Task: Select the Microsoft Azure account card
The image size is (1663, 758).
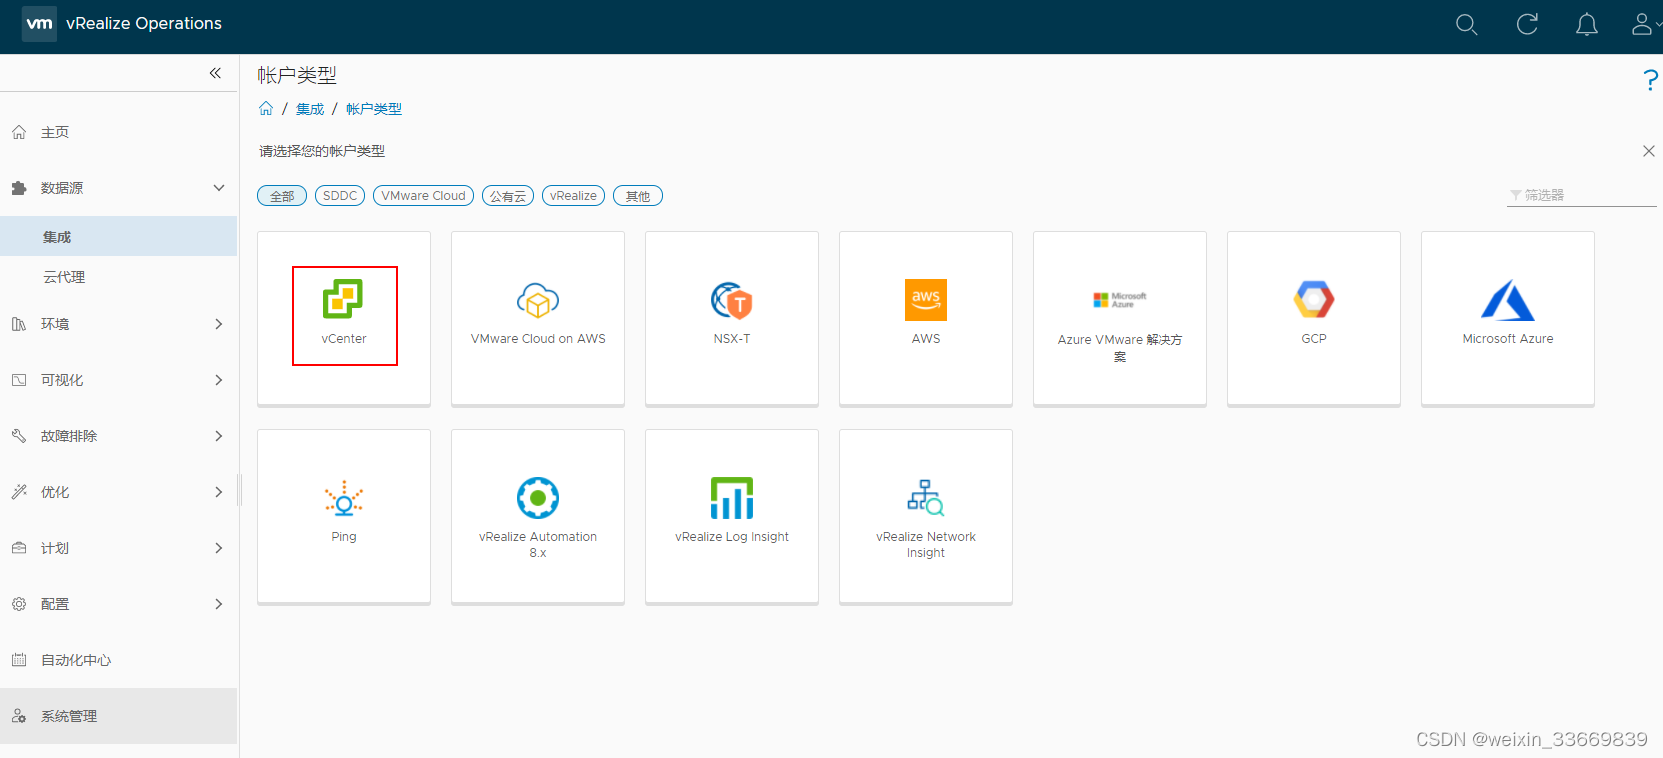Action: pyautogui.click(x=1508, y=318)
